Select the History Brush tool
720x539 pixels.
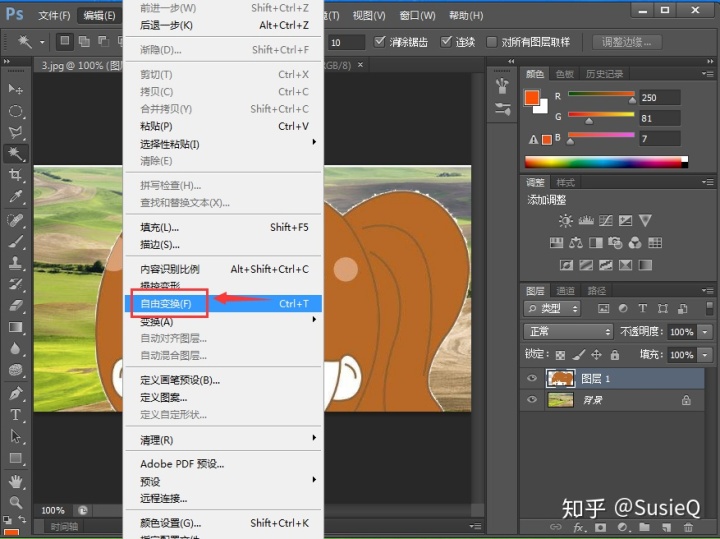point(15,284)
